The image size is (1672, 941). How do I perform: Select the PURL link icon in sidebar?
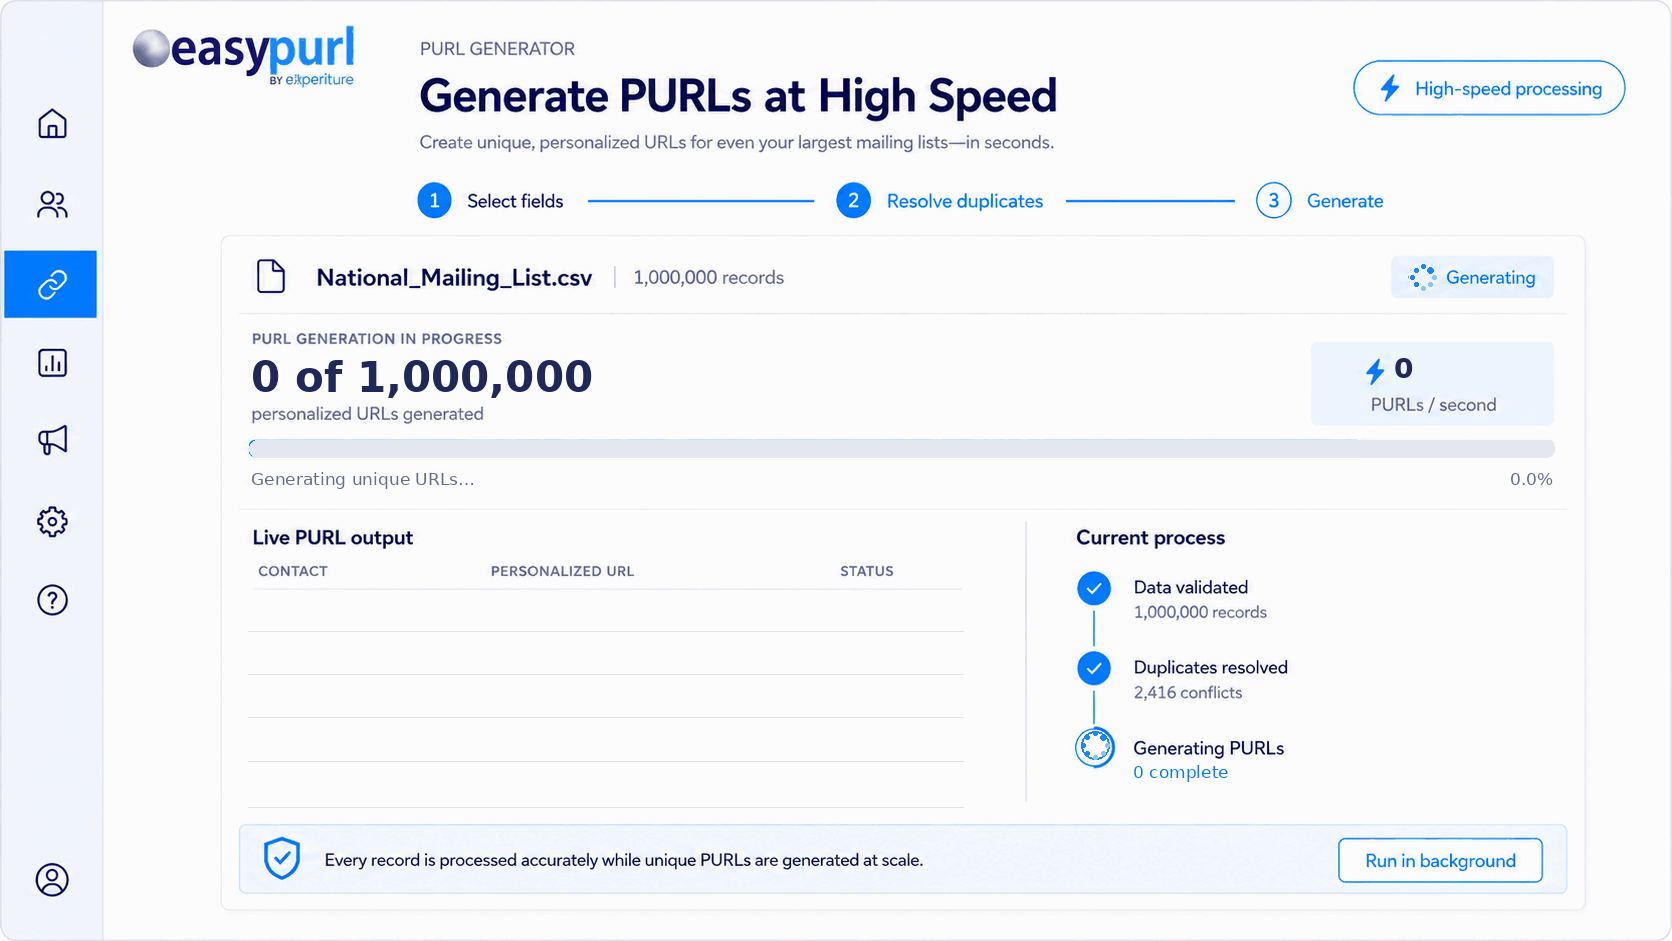[51, 284]
